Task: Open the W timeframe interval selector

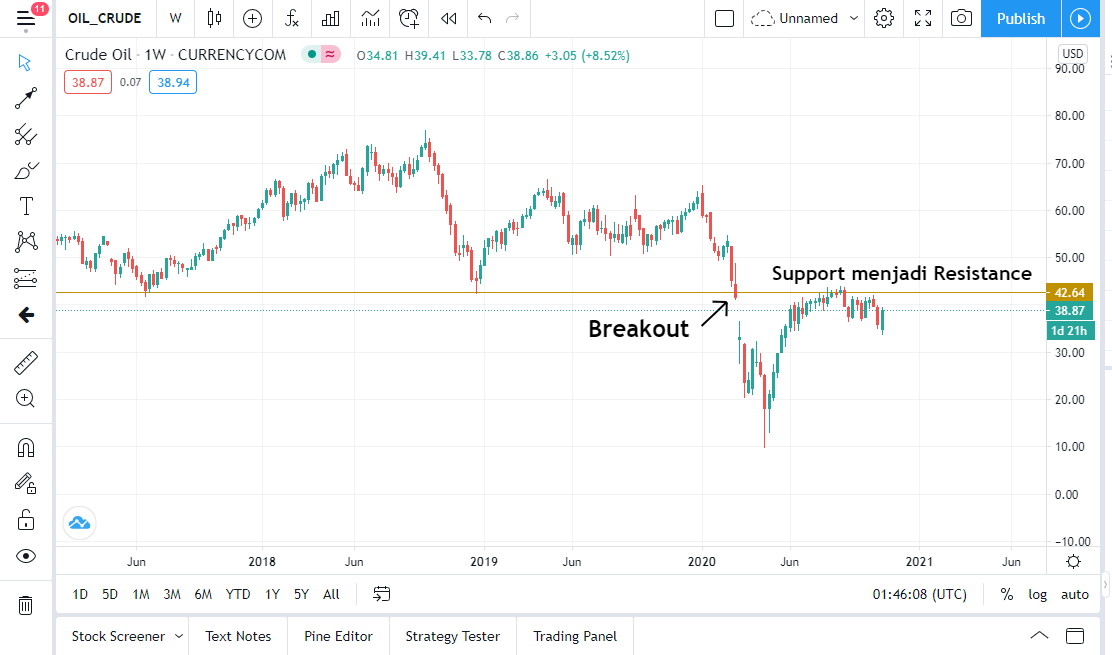Action: coord(176,18)
